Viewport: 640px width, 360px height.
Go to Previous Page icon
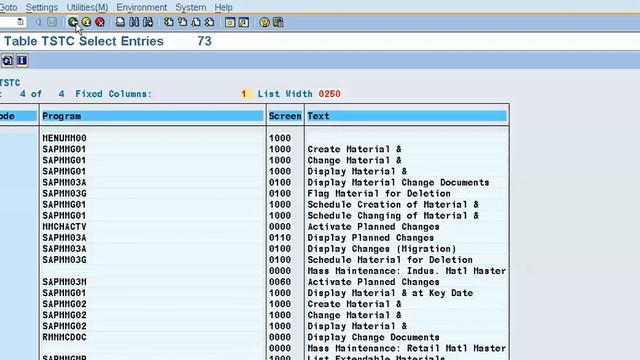click(182, 22)
